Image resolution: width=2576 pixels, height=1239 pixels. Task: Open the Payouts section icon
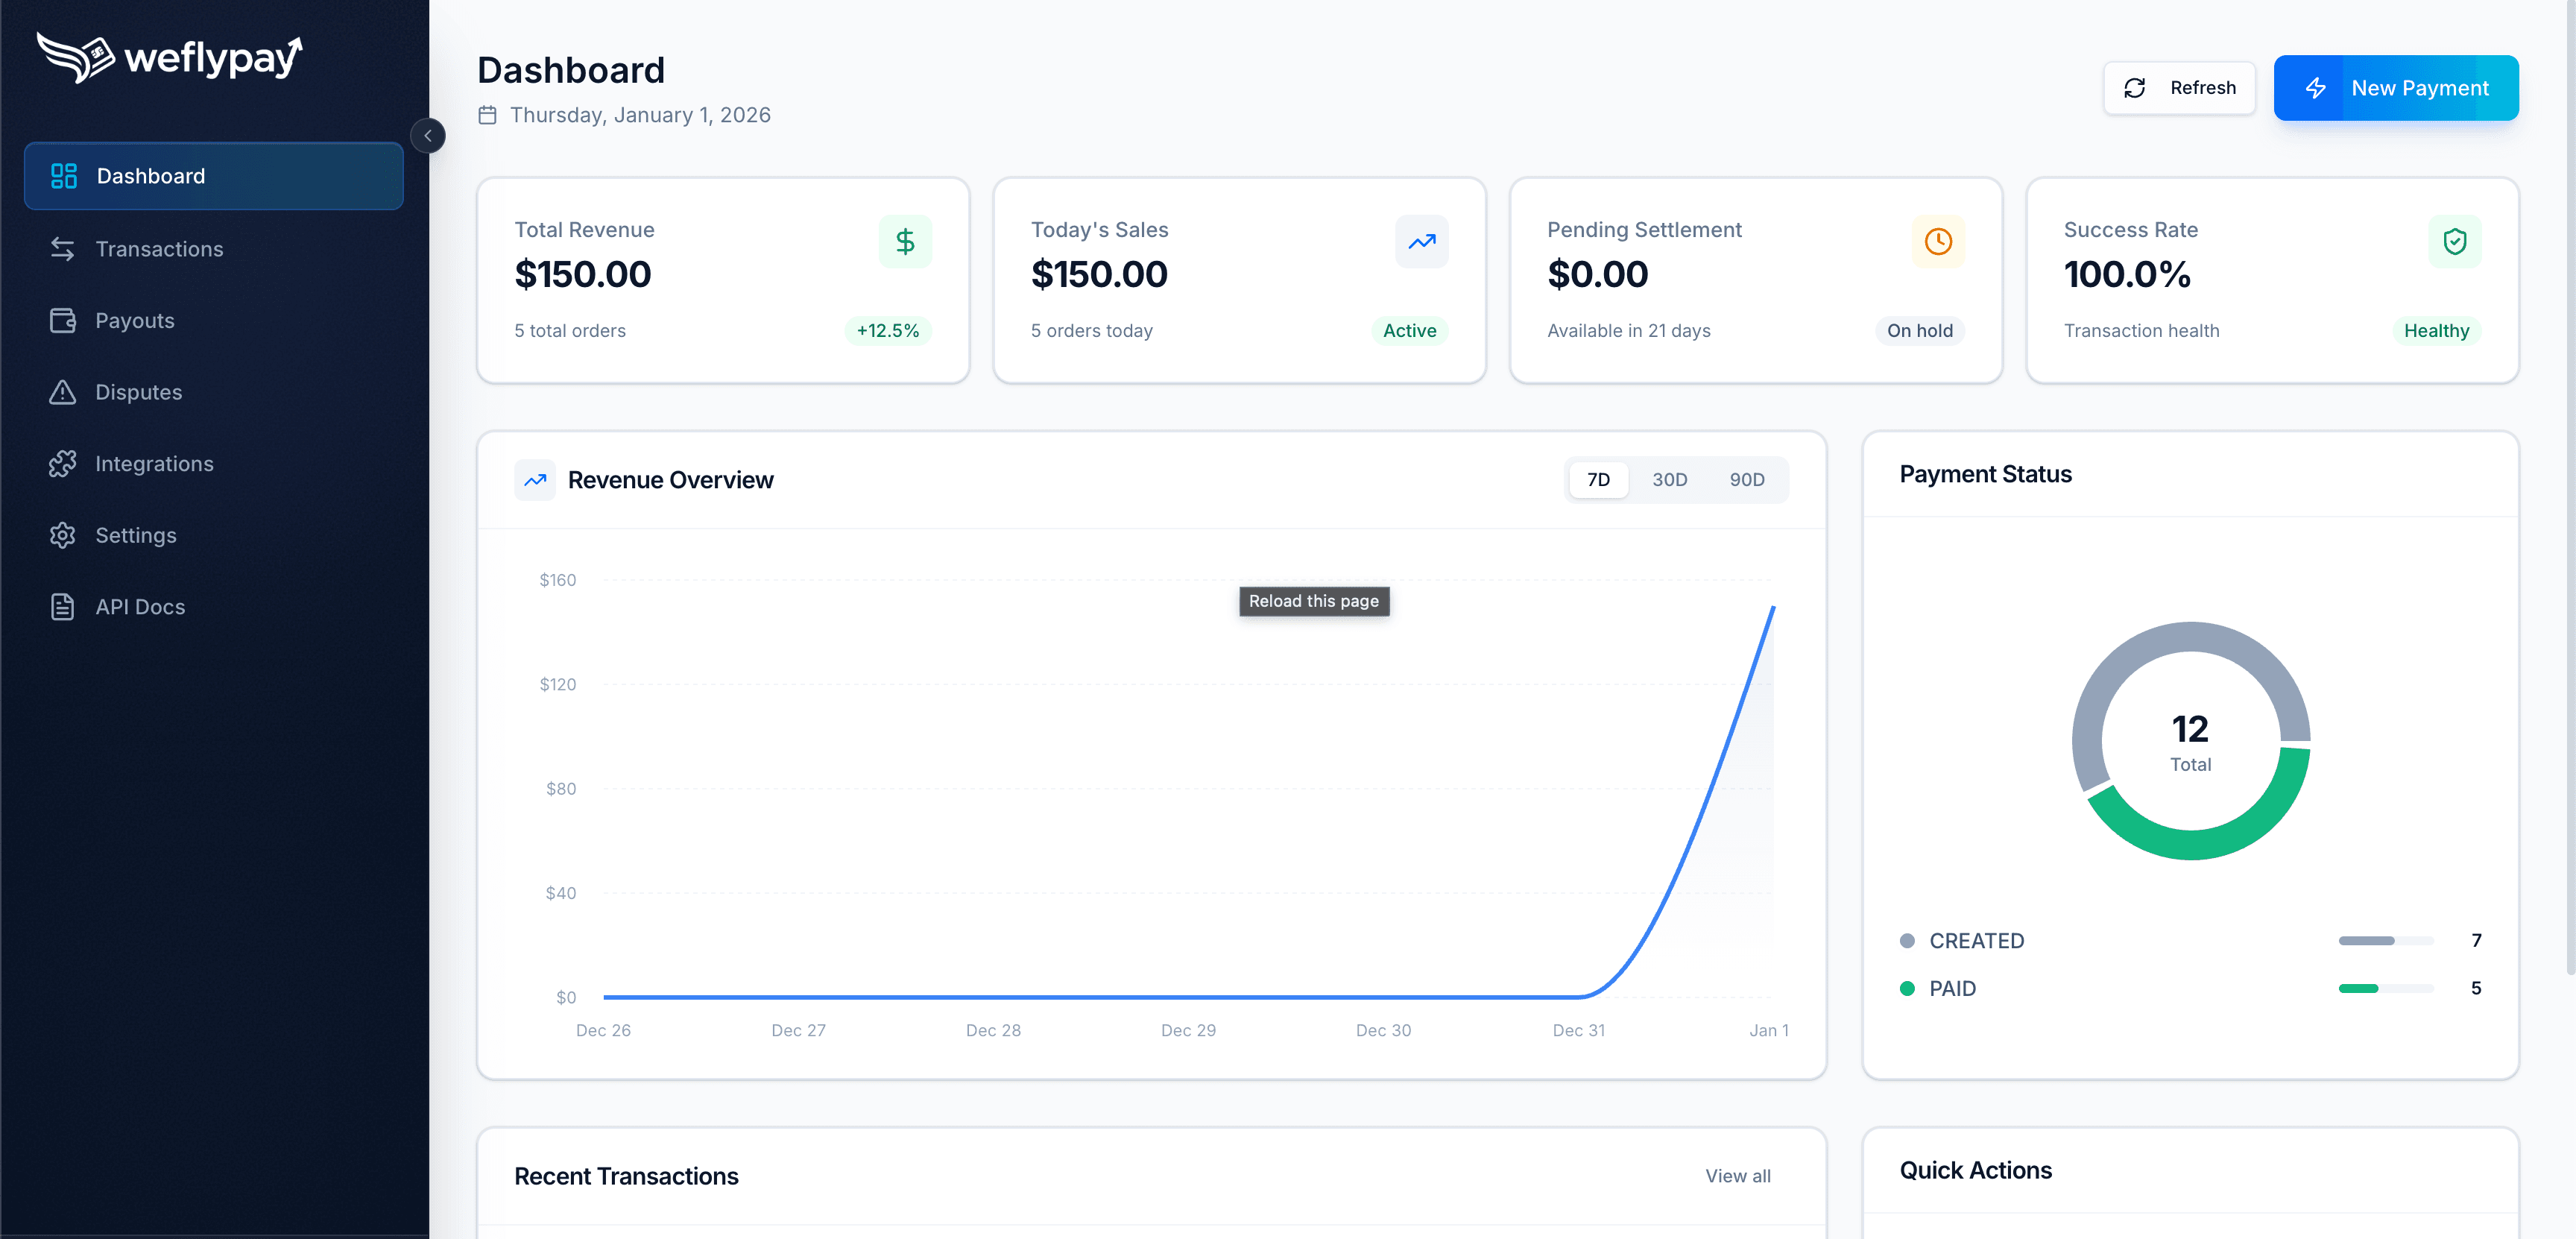coord(62,320)
